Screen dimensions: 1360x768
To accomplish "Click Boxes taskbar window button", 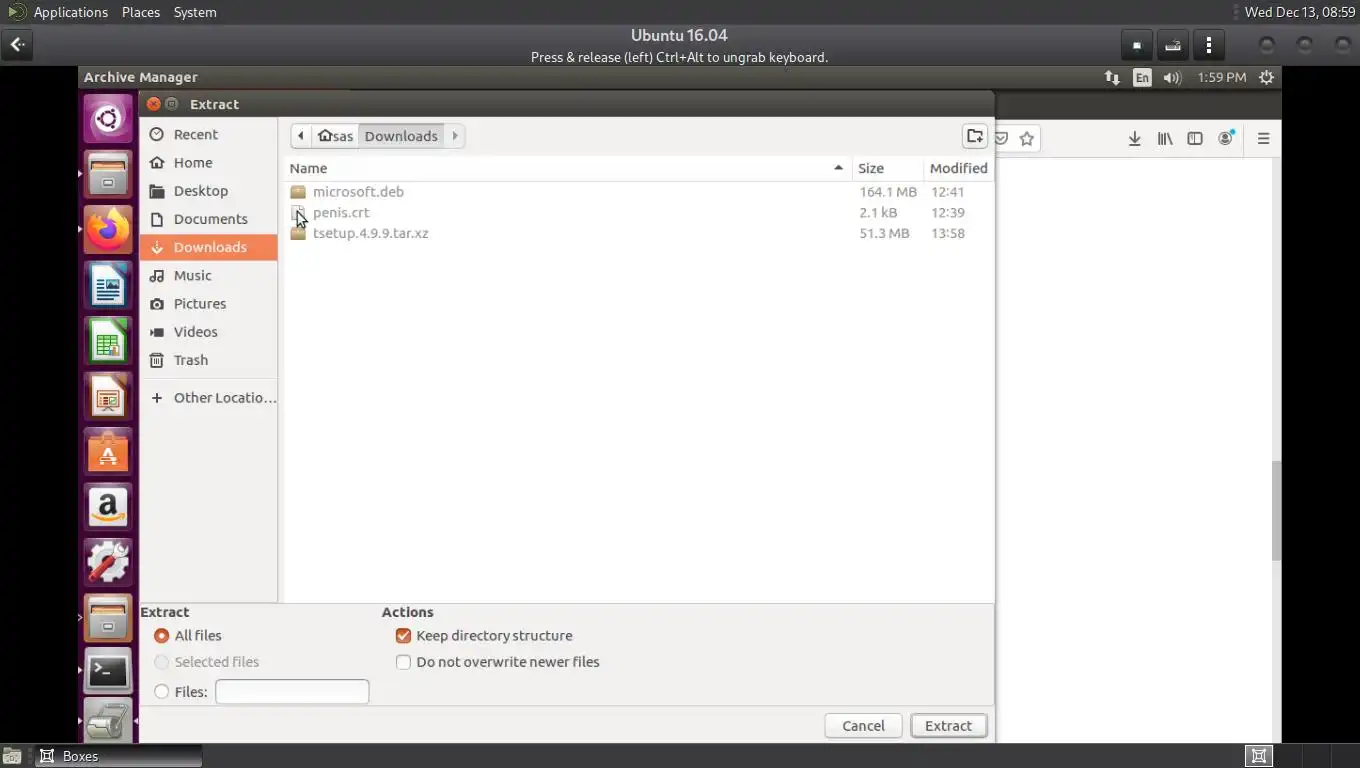I will (119, 756).
